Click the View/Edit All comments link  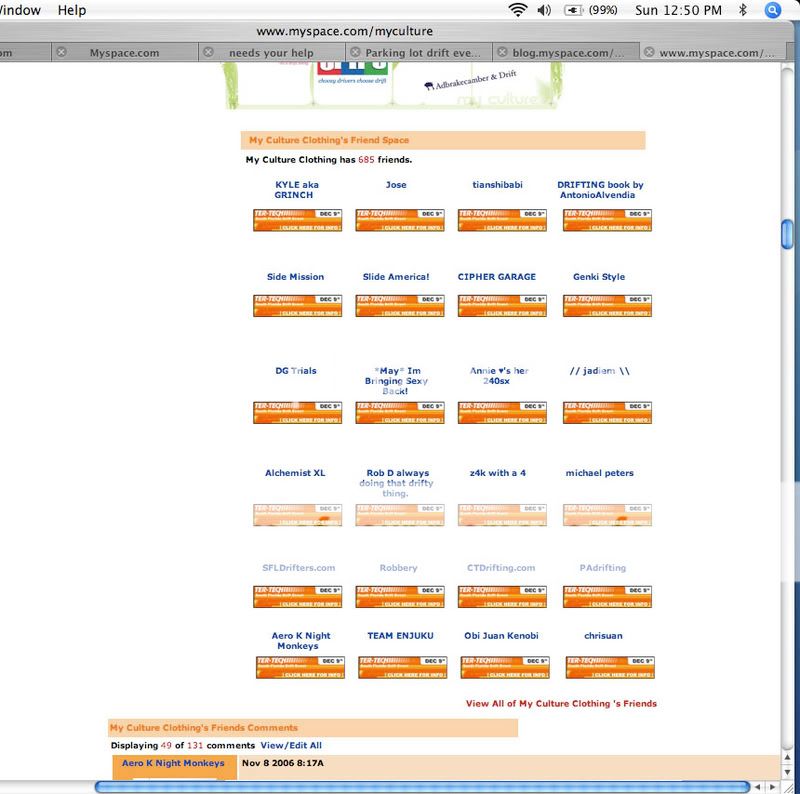[291, 745]
